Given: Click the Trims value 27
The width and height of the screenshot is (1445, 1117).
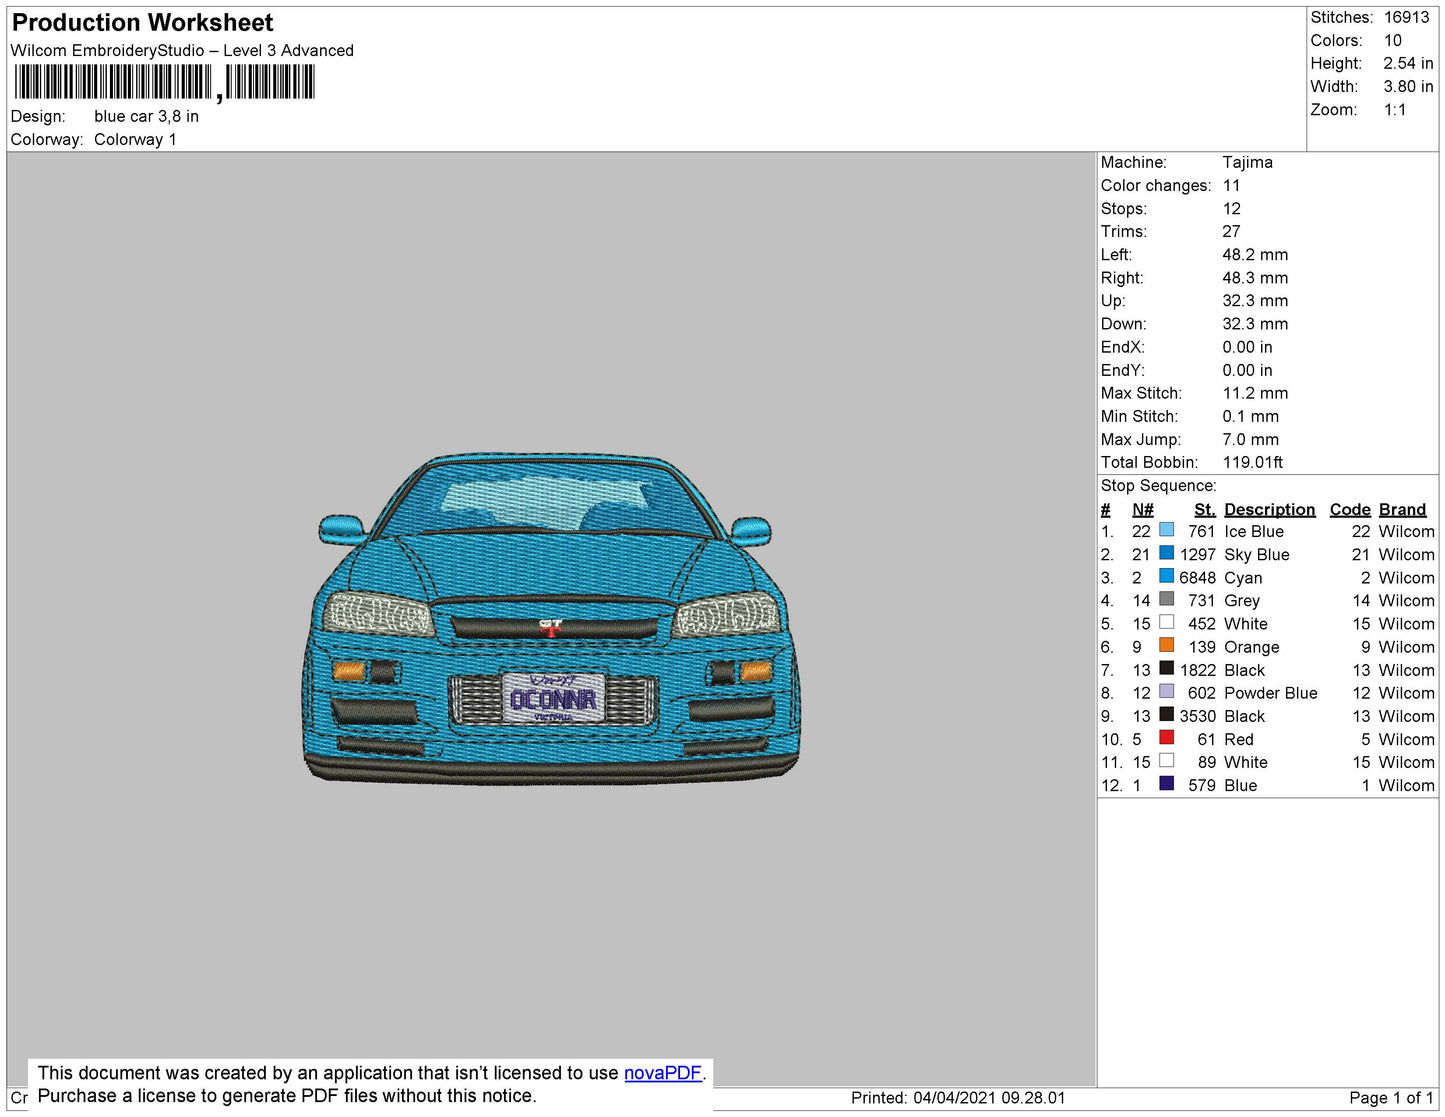Looking at the screenshot, I should tap(1231, 231).
